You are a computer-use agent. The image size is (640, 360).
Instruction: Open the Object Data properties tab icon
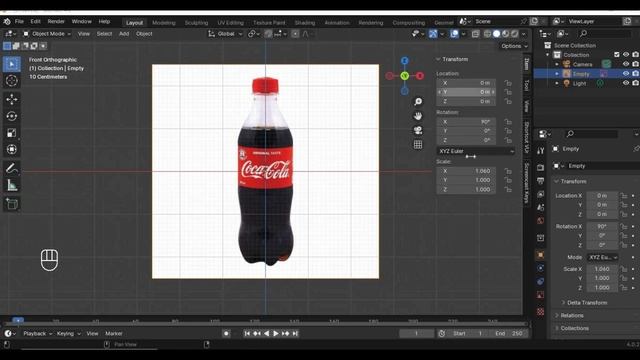540,295
